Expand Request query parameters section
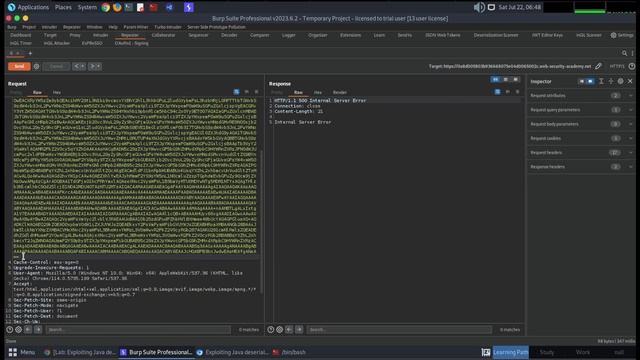The image size is (640, 360). (581, 110)
